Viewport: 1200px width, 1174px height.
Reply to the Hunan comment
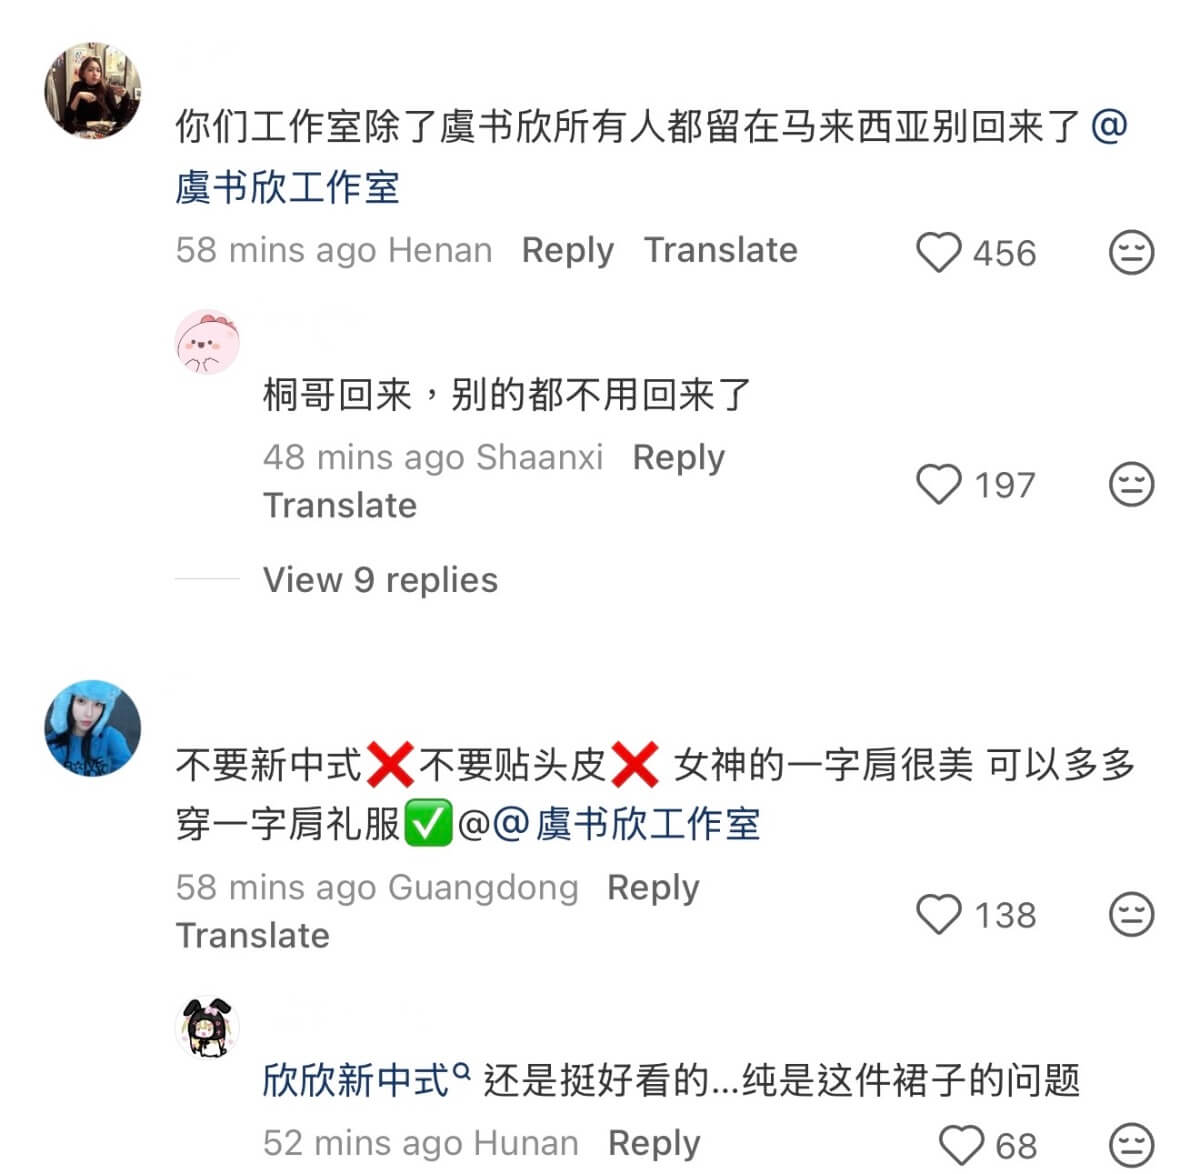[654, 1143]
